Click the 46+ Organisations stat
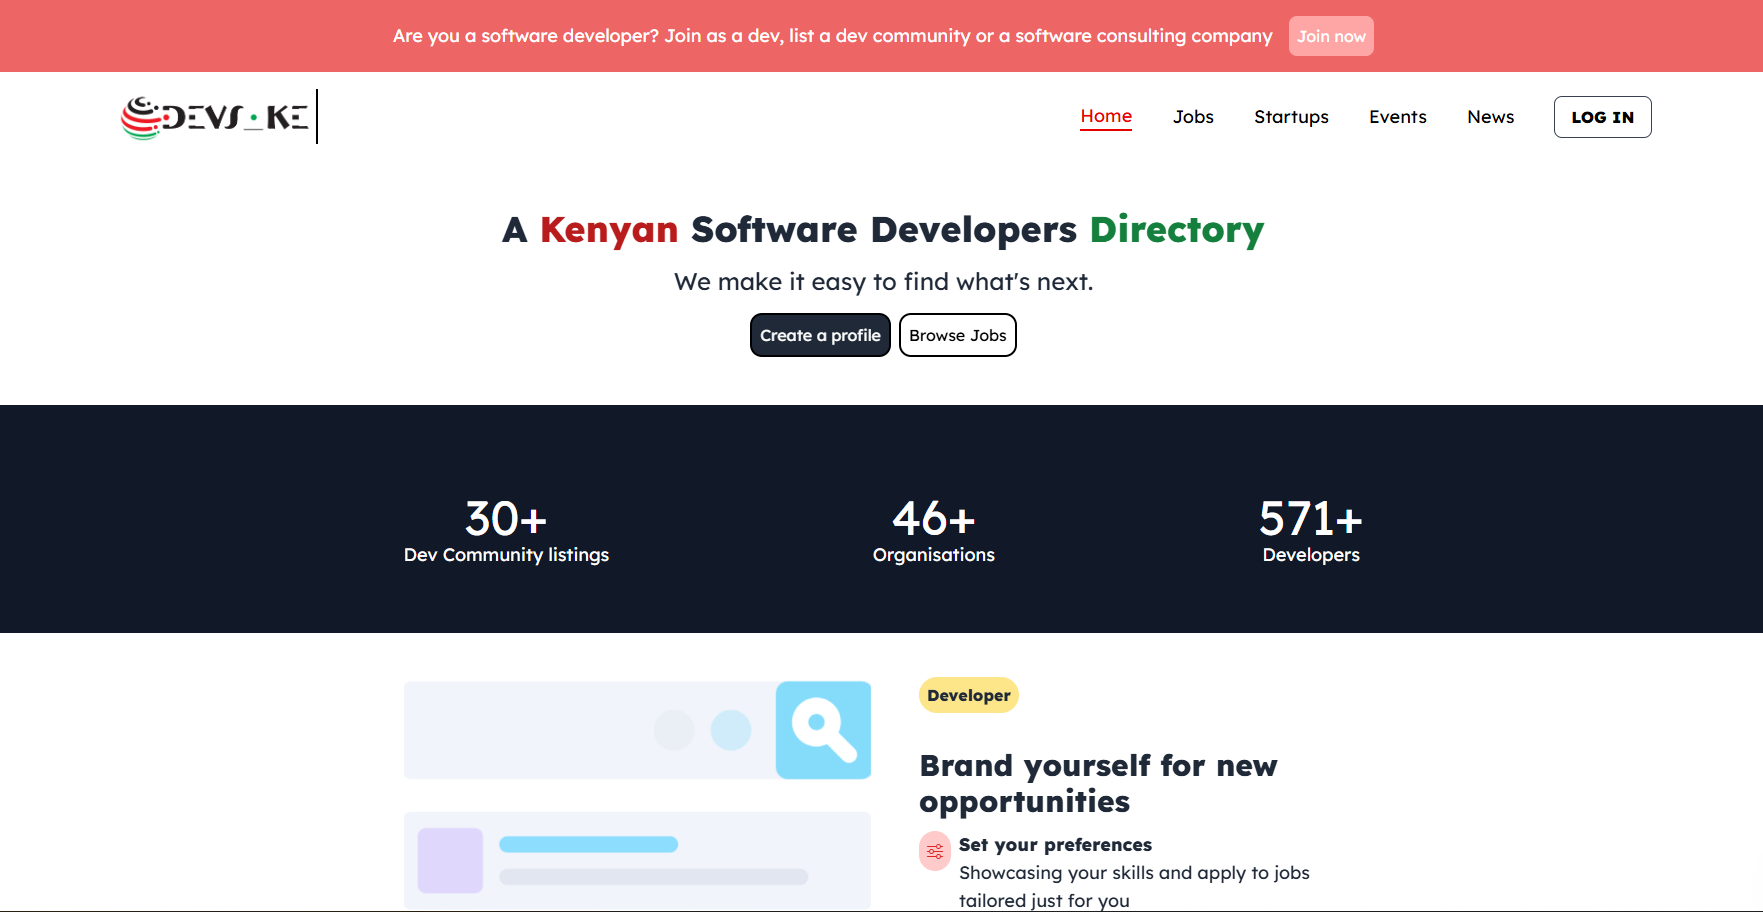 (934, 531)
